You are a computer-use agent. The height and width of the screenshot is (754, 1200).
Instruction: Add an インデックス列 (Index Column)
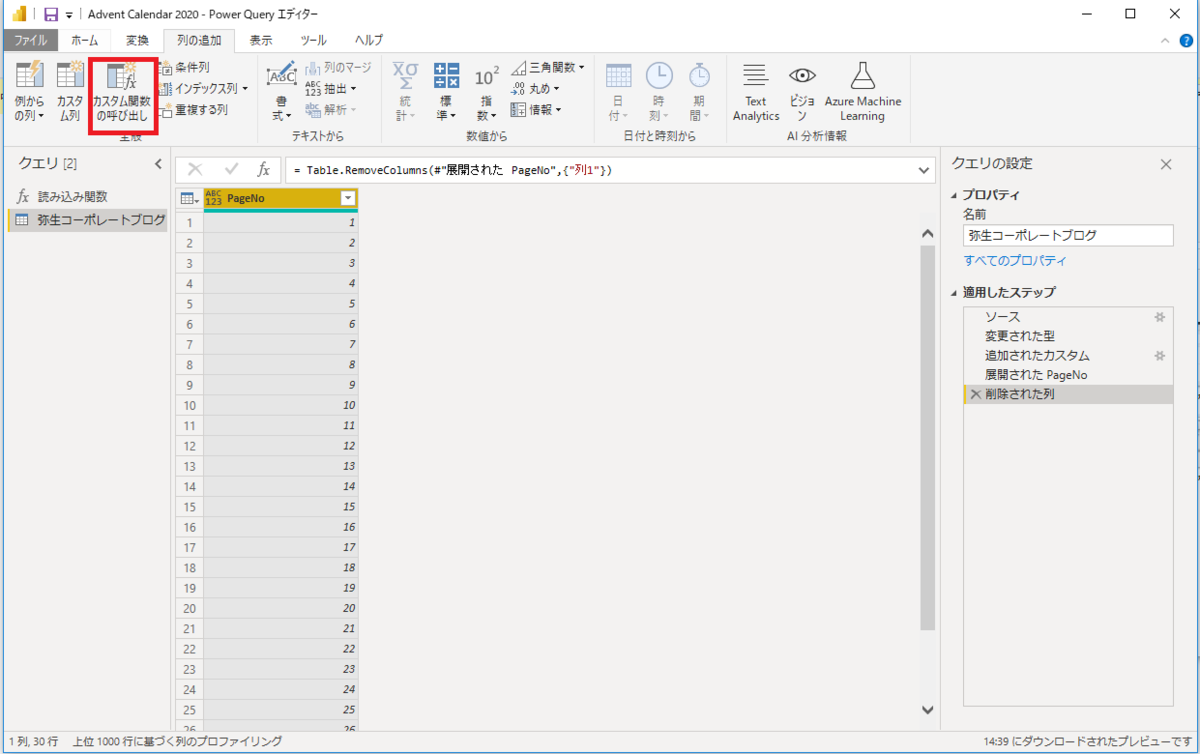pyautogui.click(x=203, y=88)
